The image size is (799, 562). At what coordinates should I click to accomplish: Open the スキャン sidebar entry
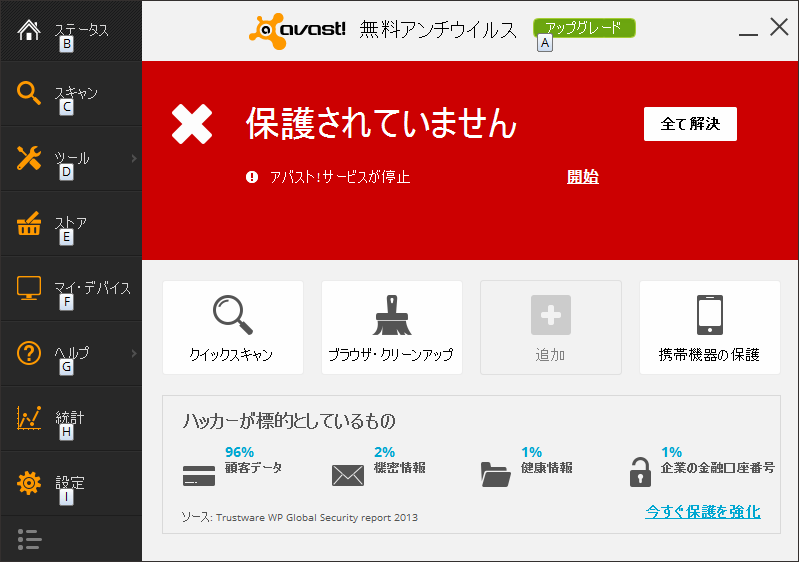point(76,93)
